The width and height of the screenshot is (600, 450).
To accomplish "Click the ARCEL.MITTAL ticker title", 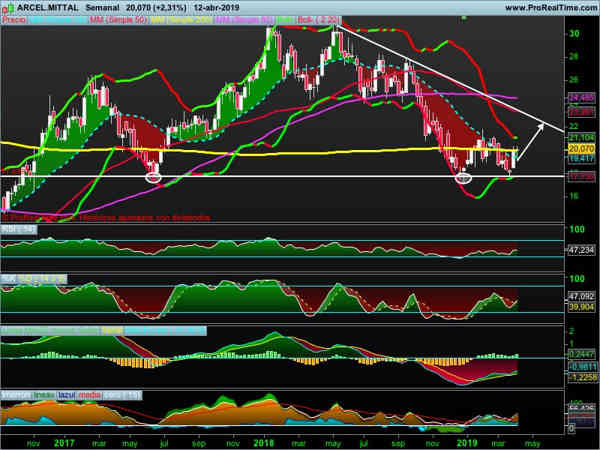I will pyautogui.click(x=48, y=8).
